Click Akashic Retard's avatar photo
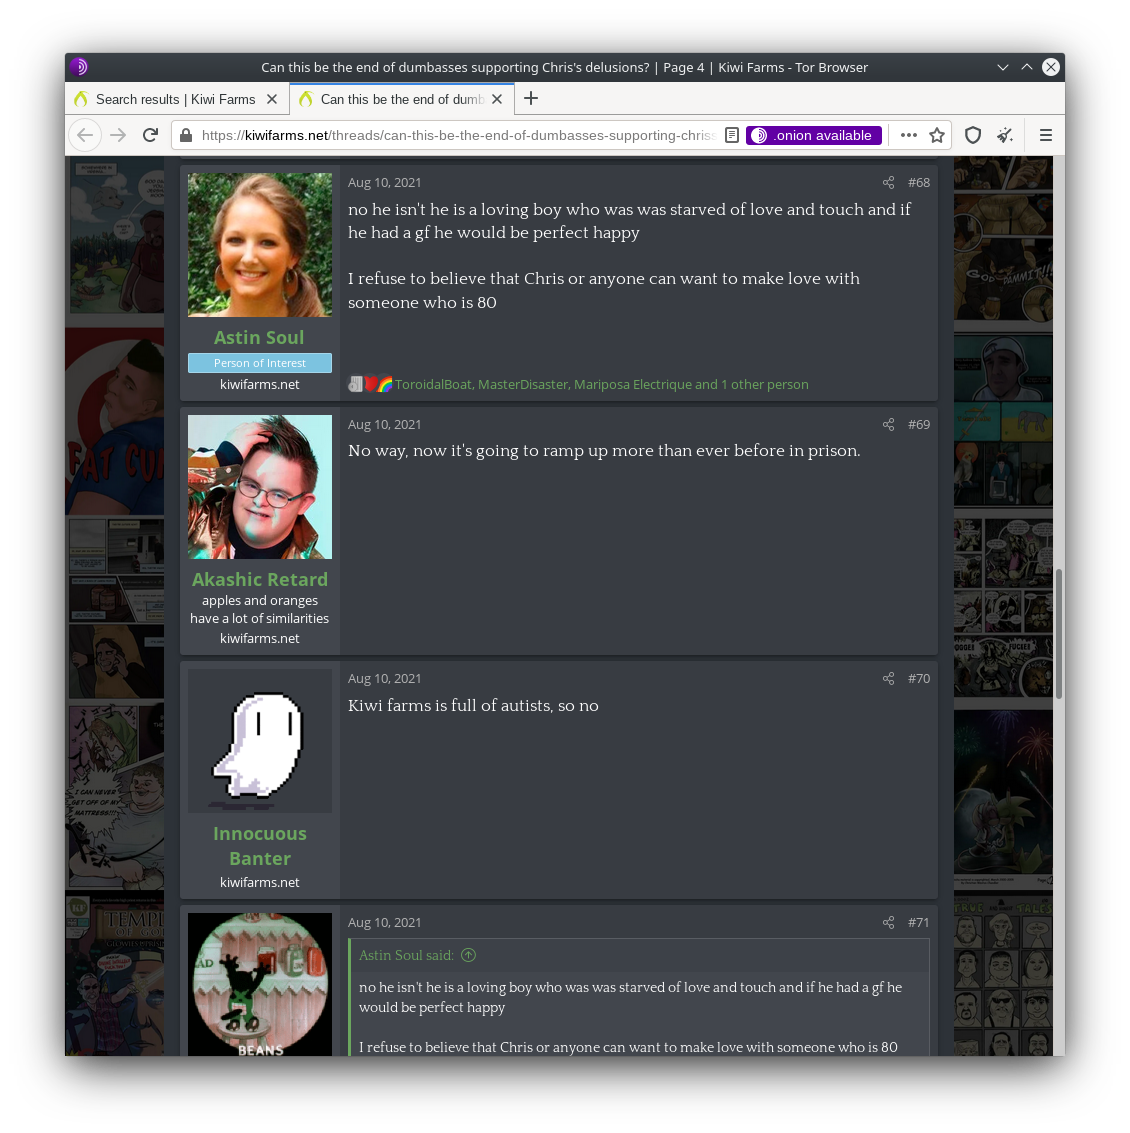The image size is (1130, 1133). click(259, 487)
